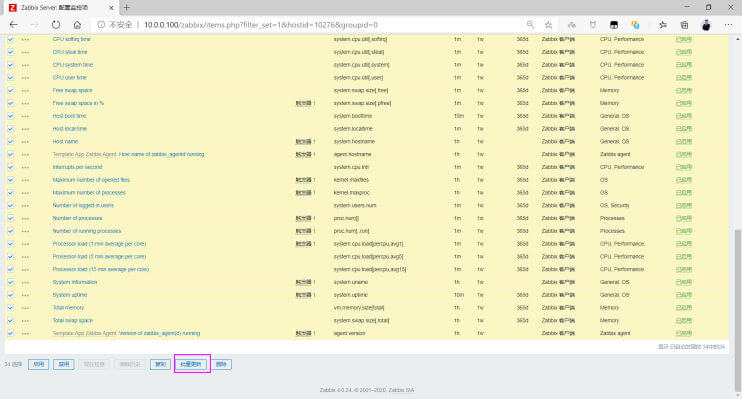Viewport: 742px width, 399px height.
Task: Click the 复制 (copy) button
Action: (160, 364)
